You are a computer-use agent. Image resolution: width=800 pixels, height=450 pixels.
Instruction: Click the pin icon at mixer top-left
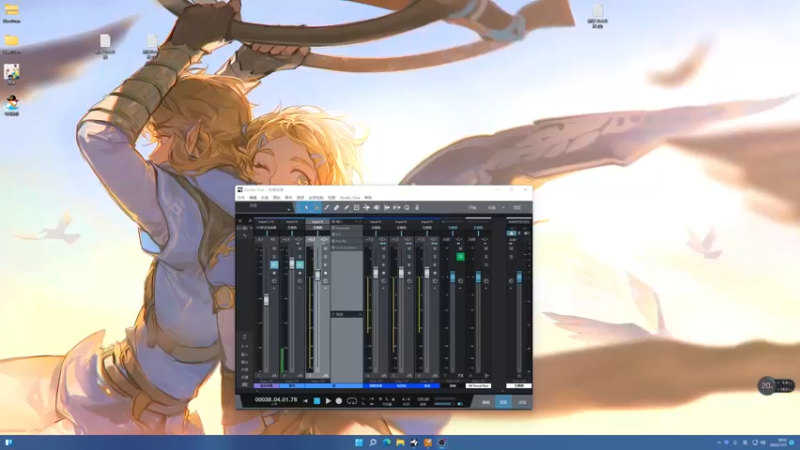(249, 221)
